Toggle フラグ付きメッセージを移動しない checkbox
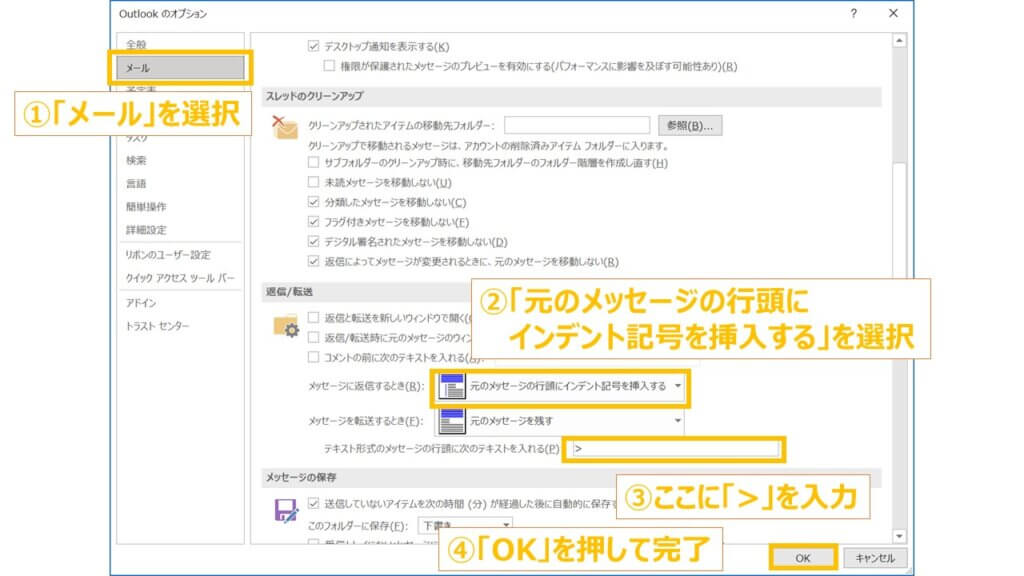 coord(313,222)
